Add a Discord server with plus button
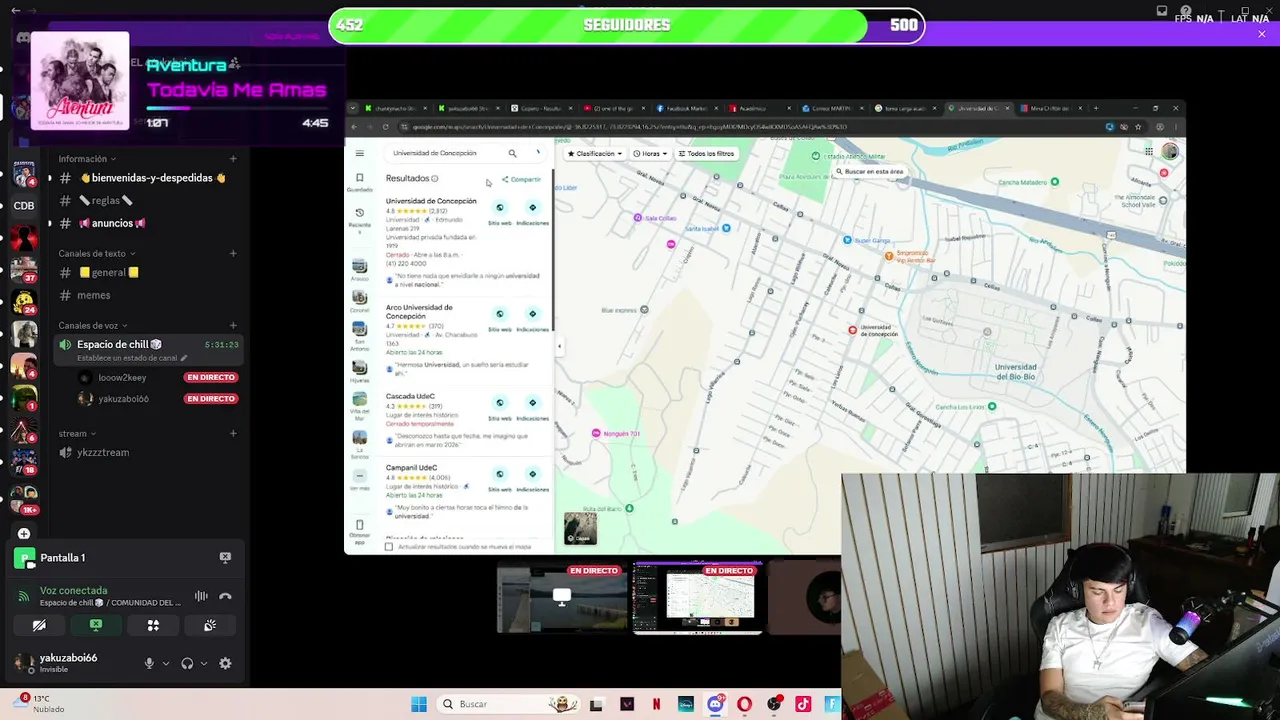Image resolution: width=1280 pixels, height=720 pixels. 24,534
